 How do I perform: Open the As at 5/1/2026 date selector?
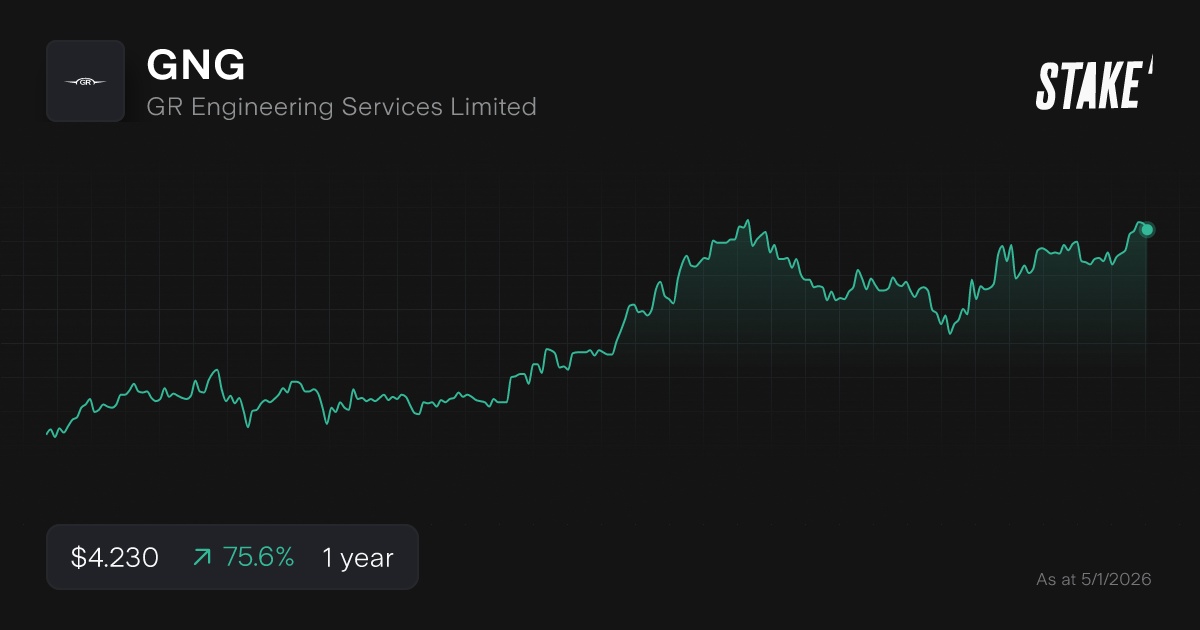[1093, 579]
